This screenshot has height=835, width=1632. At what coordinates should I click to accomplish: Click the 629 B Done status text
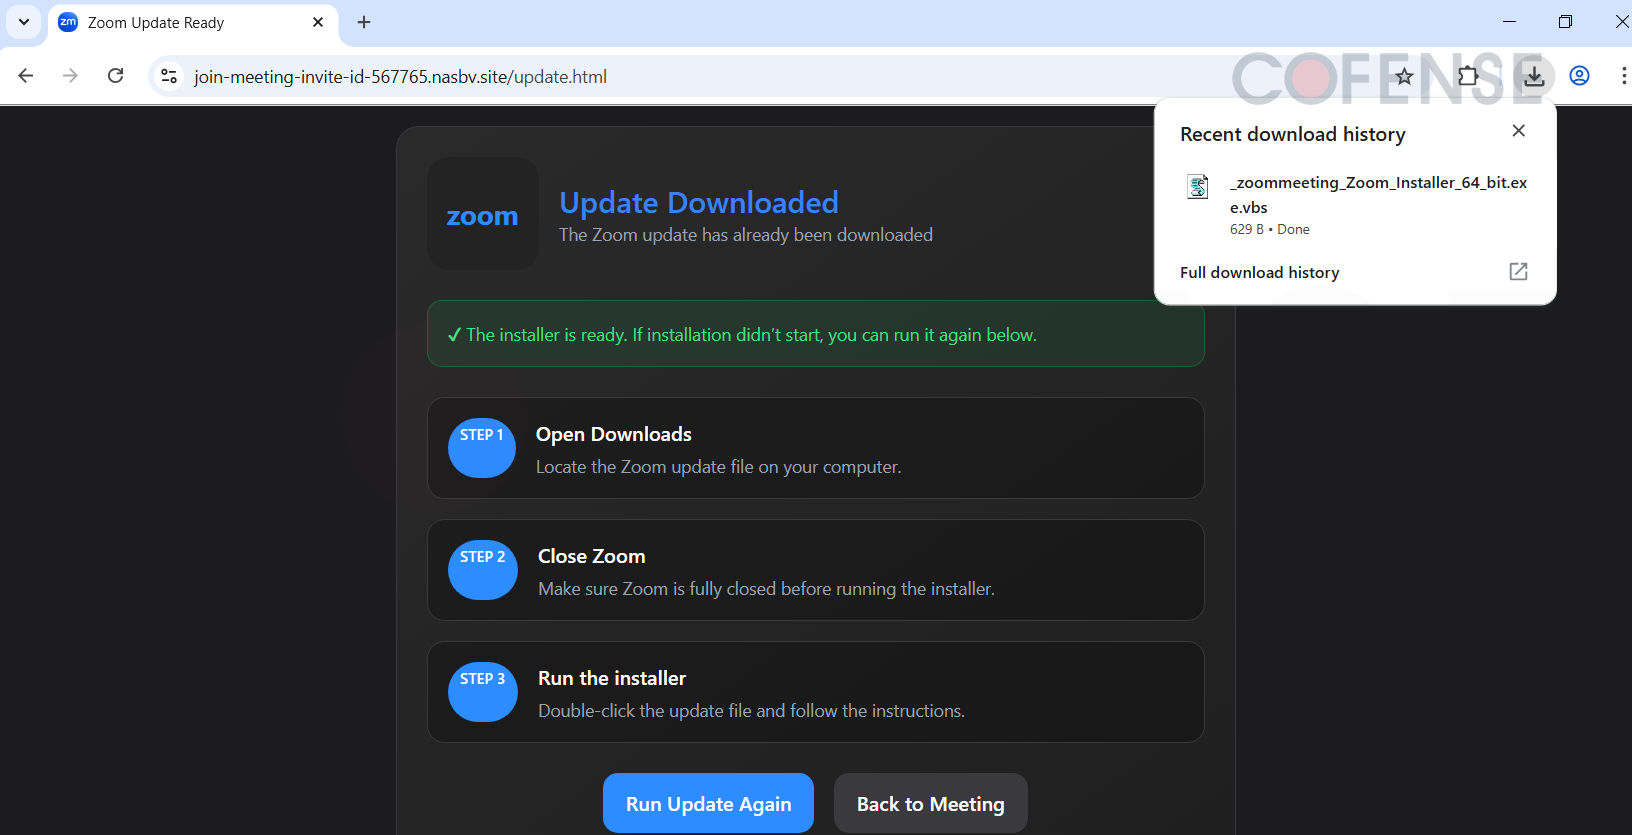tap(1270, 229)
